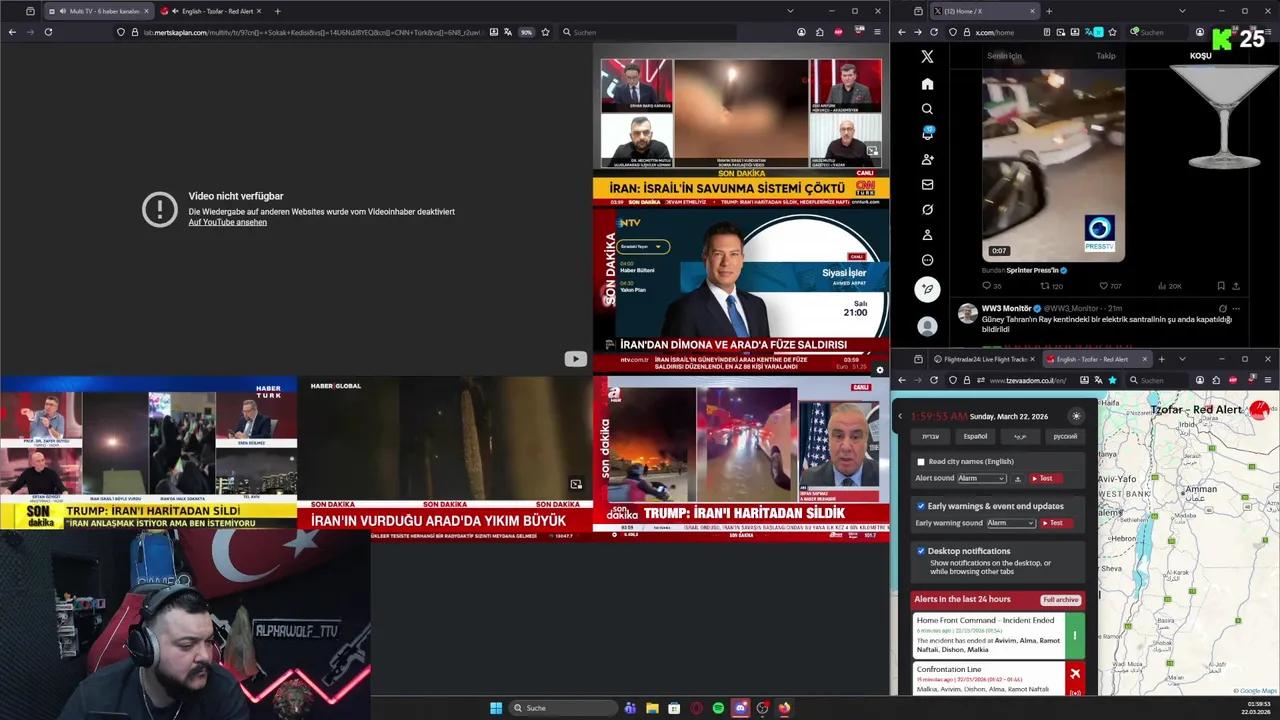Image resolution: width=1280 pixels, height=720 pixels.
Task: Play the Sprinter Press video thumbnail
Action: [1053, 165]
